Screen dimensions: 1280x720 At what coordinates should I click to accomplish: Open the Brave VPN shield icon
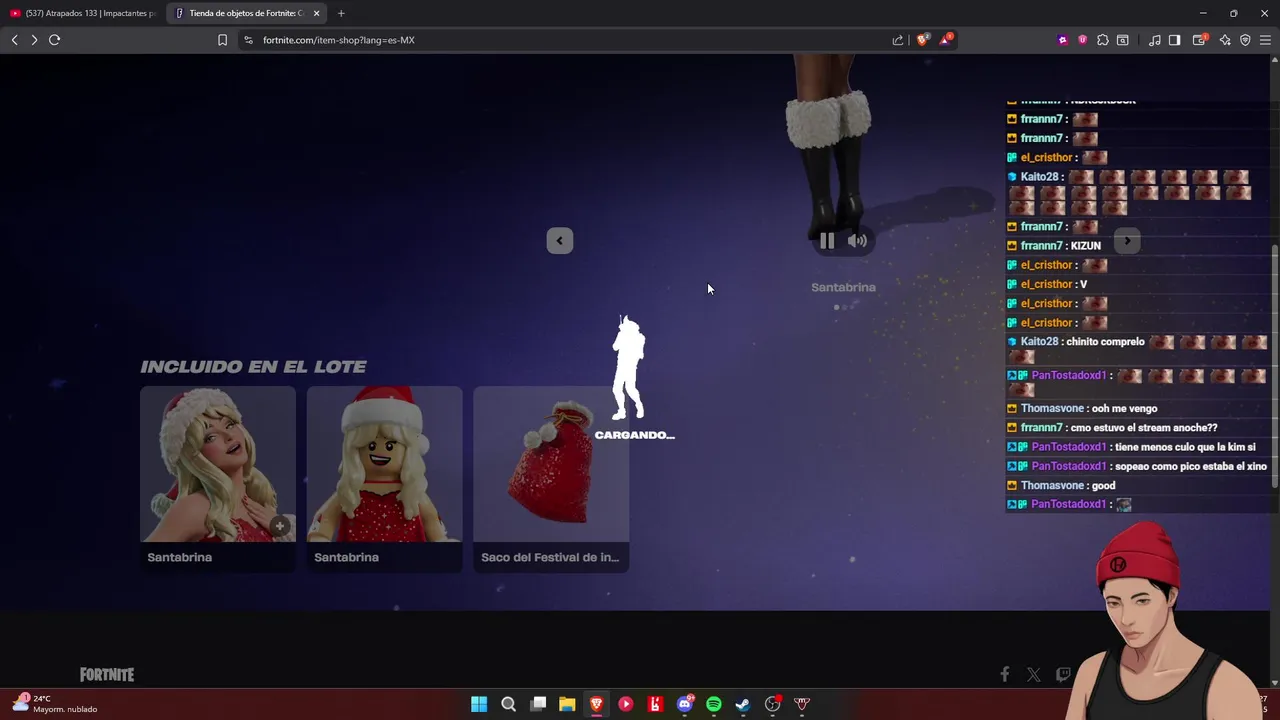coord(1245,40)
